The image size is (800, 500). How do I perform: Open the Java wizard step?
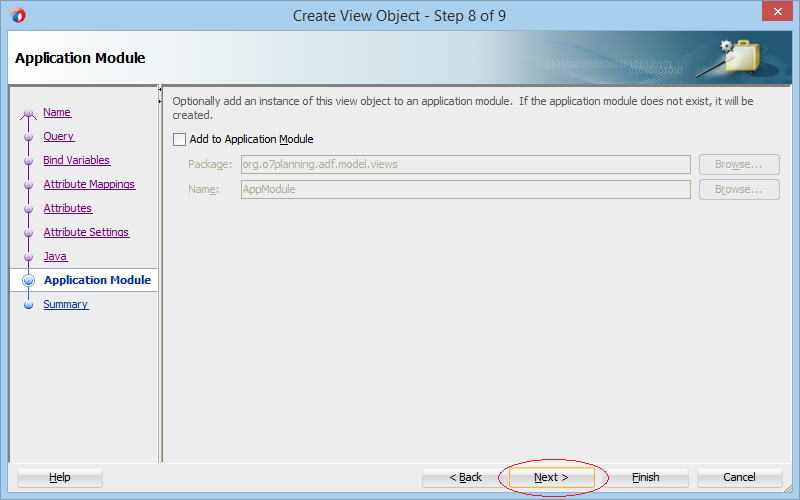pyautogui.click(x=55, y=256)
